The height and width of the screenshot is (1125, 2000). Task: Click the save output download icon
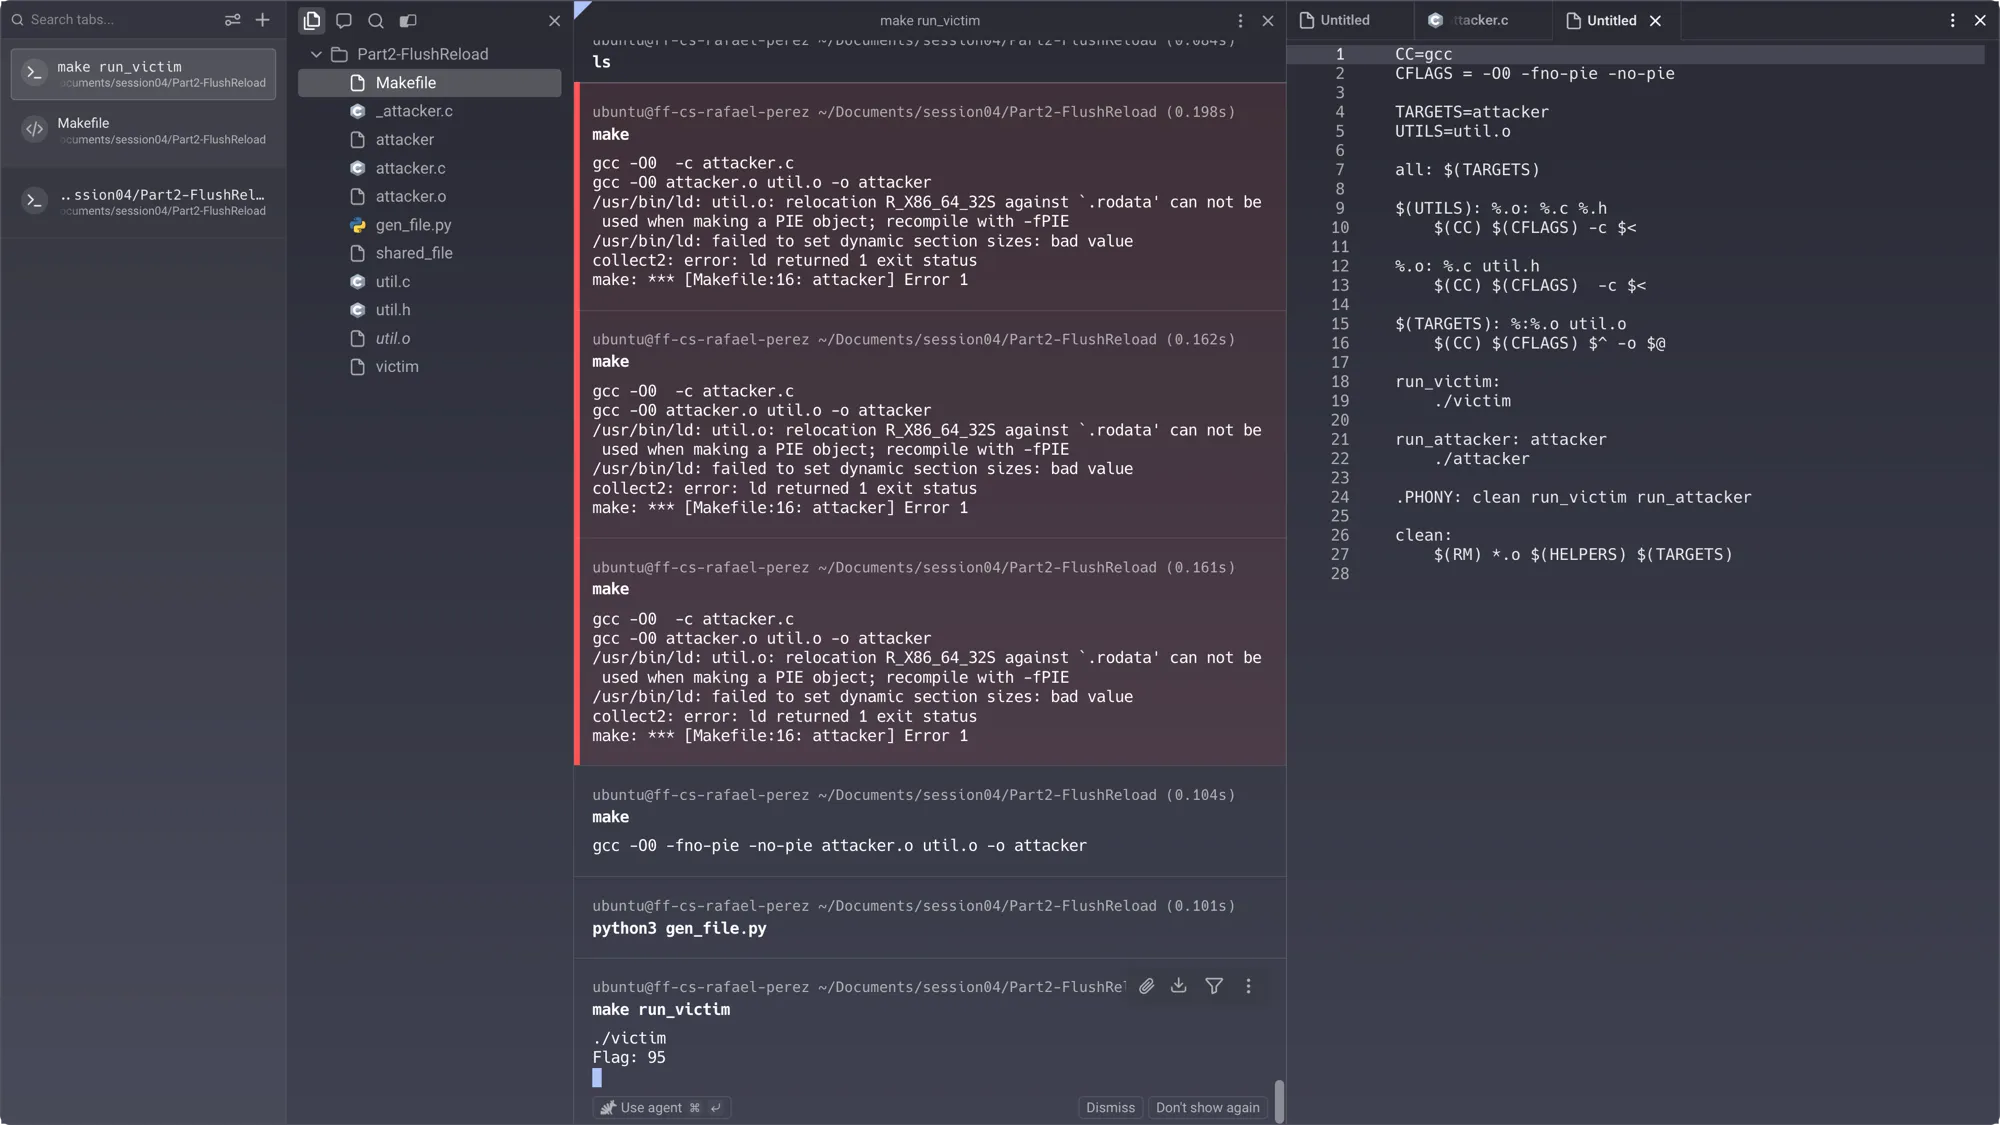coord(1179,986)
